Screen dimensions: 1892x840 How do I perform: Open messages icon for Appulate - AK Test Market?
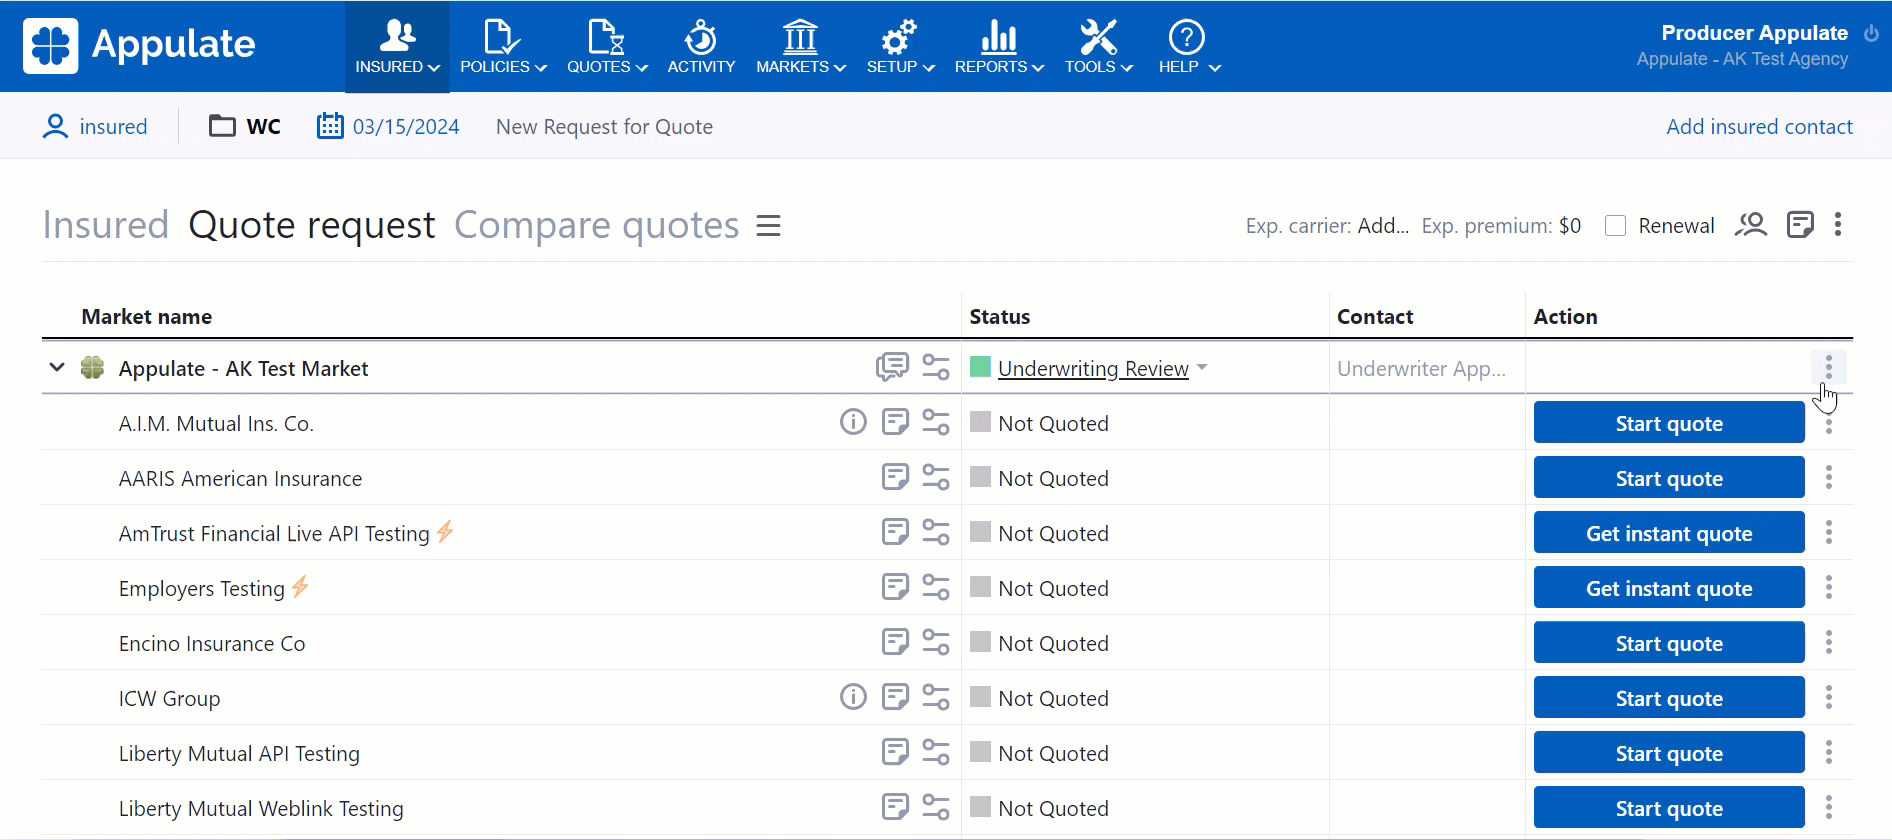(892, 367)
